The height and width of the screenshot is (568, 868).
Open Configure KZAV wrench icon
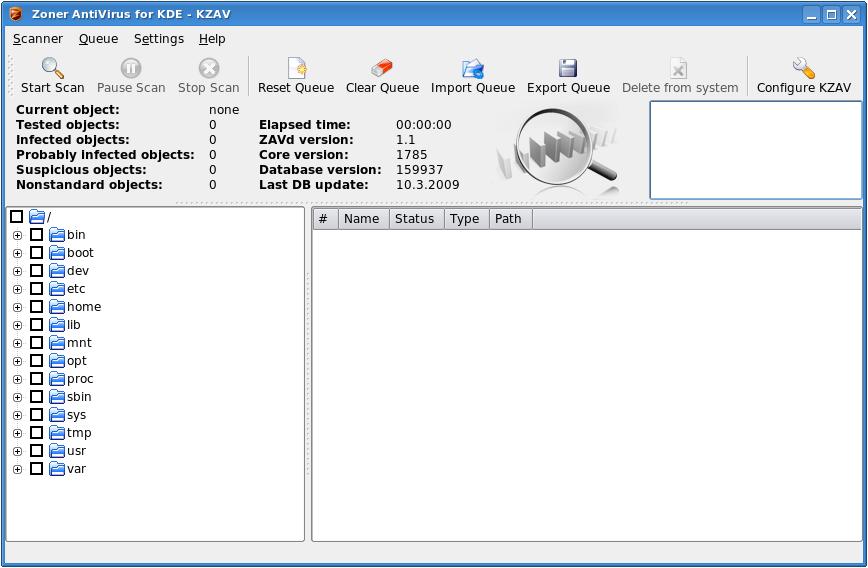tap(803, 69)
